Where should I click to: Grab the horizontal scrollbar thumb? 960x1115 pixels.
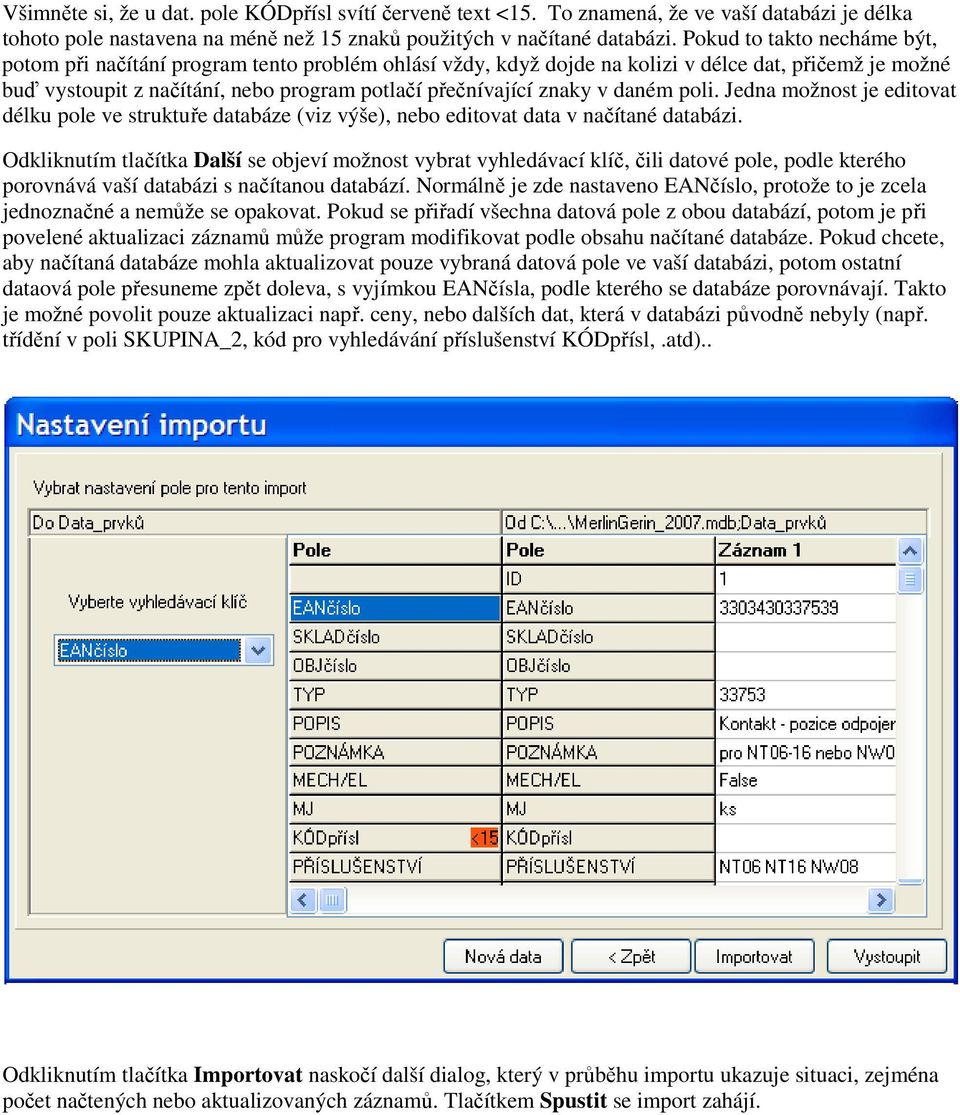point(332,900)
